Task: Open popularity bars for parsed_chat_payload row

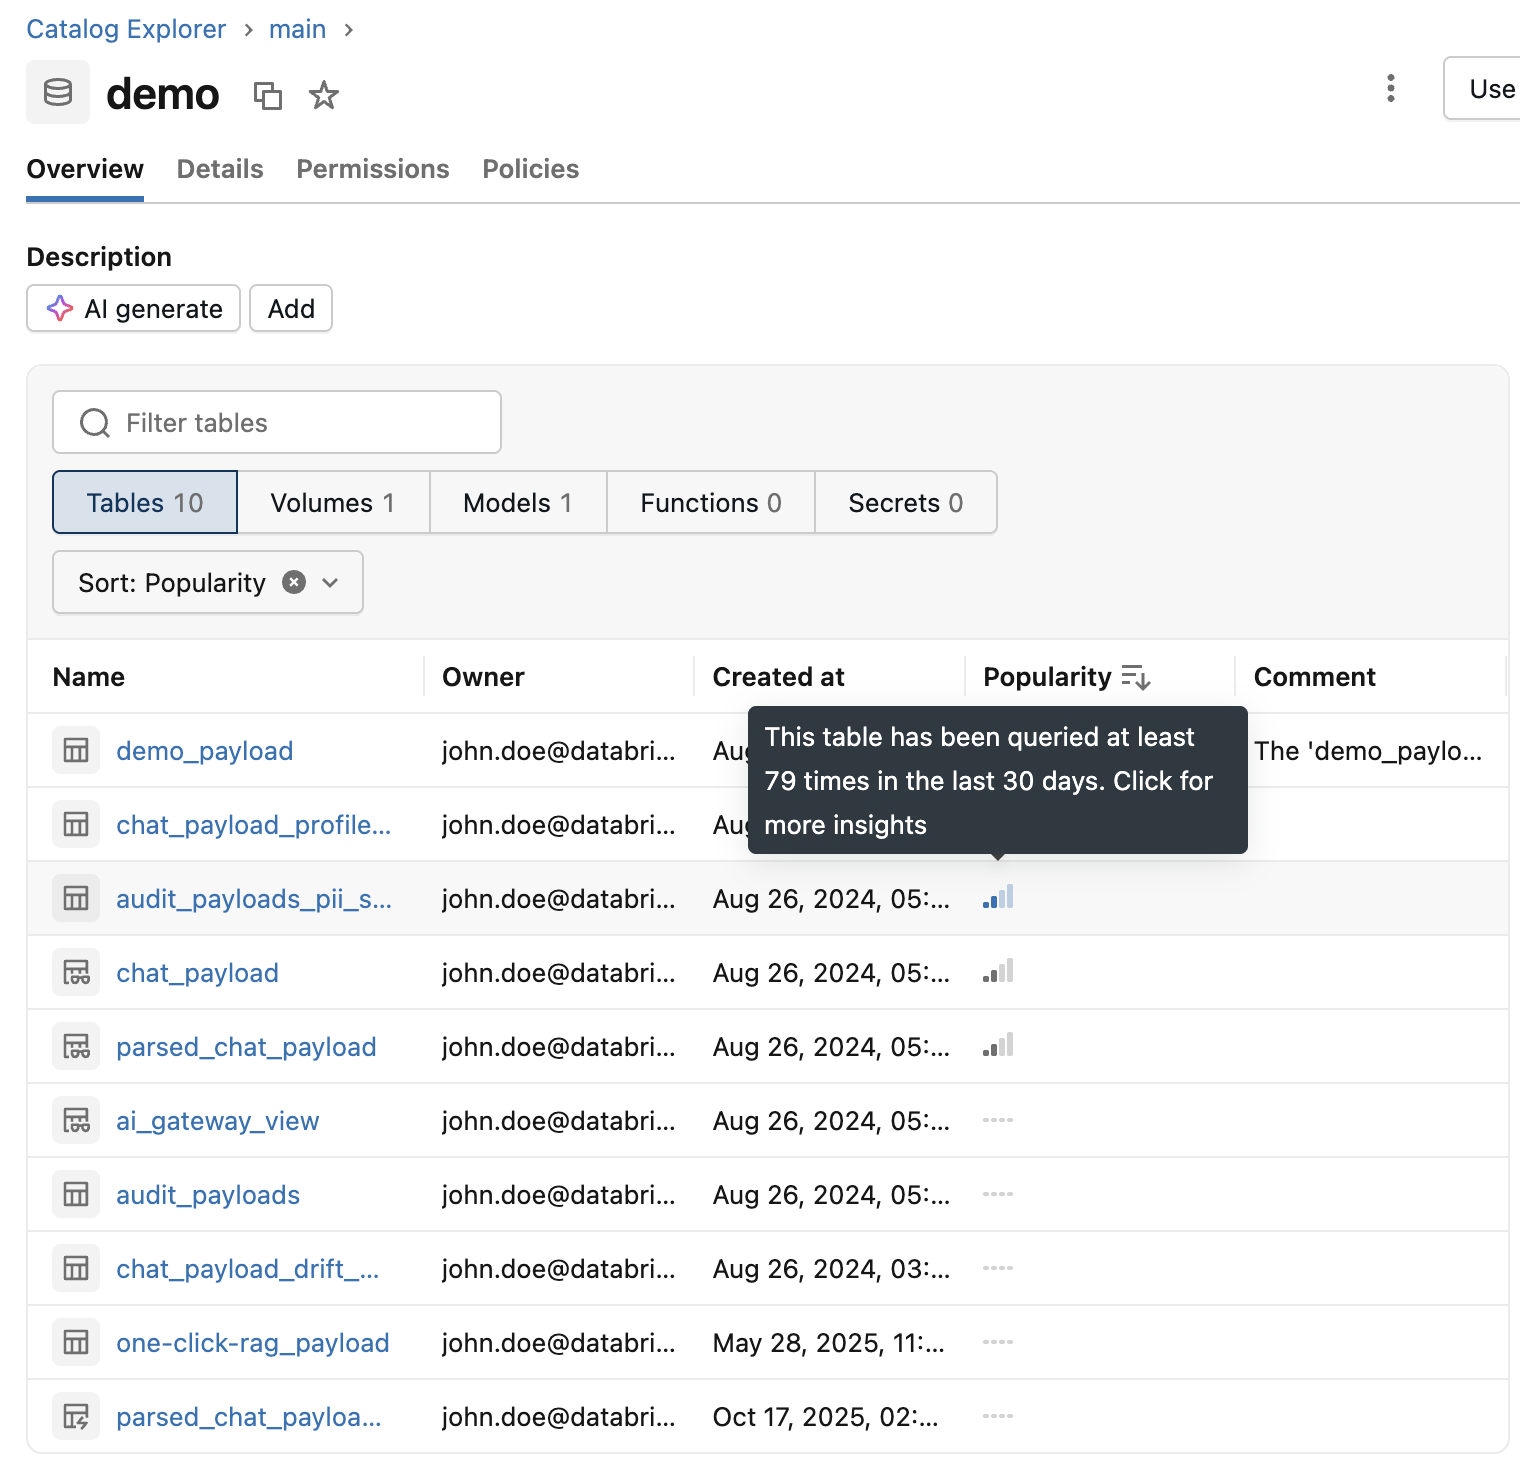Action: [998, 1045]
